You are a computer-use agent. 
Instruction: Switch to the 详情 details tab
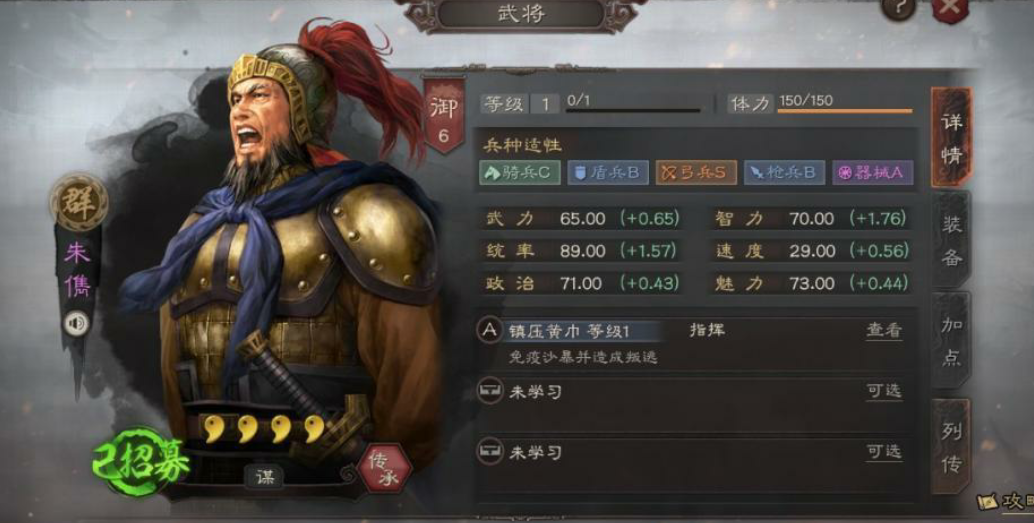point(951,137)
